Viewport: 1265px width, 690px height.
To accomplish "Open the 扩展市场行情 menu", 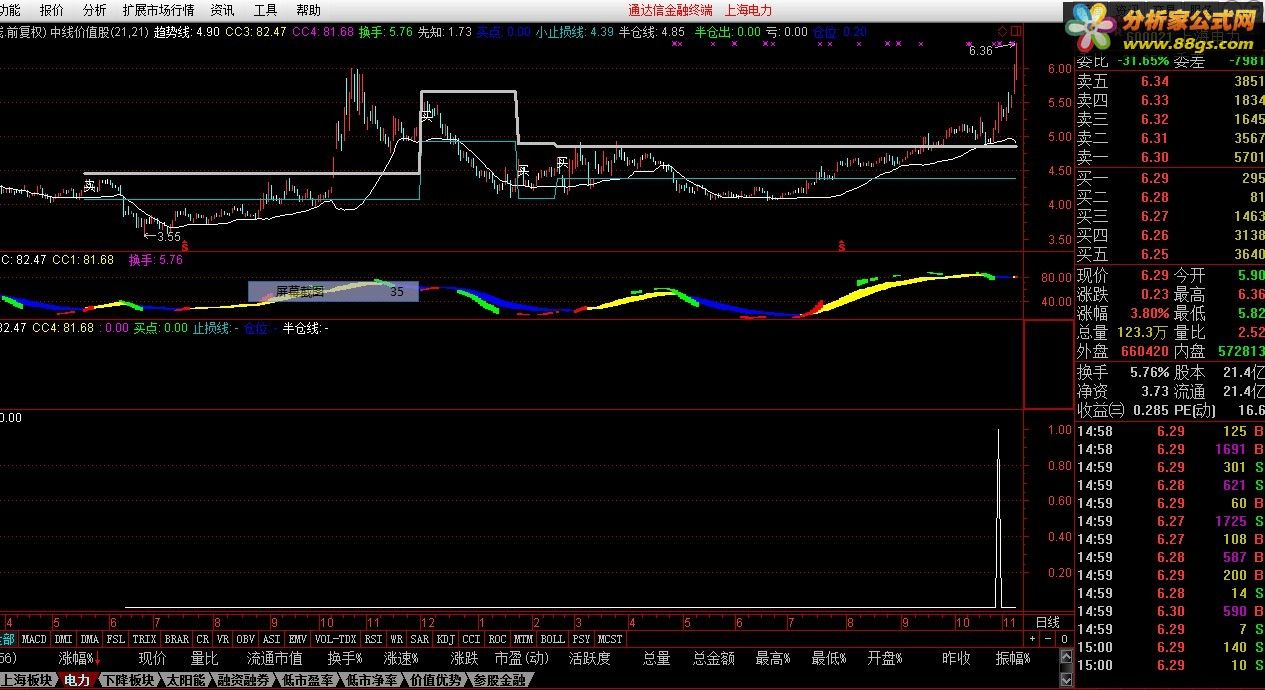I will pos(158,10).
